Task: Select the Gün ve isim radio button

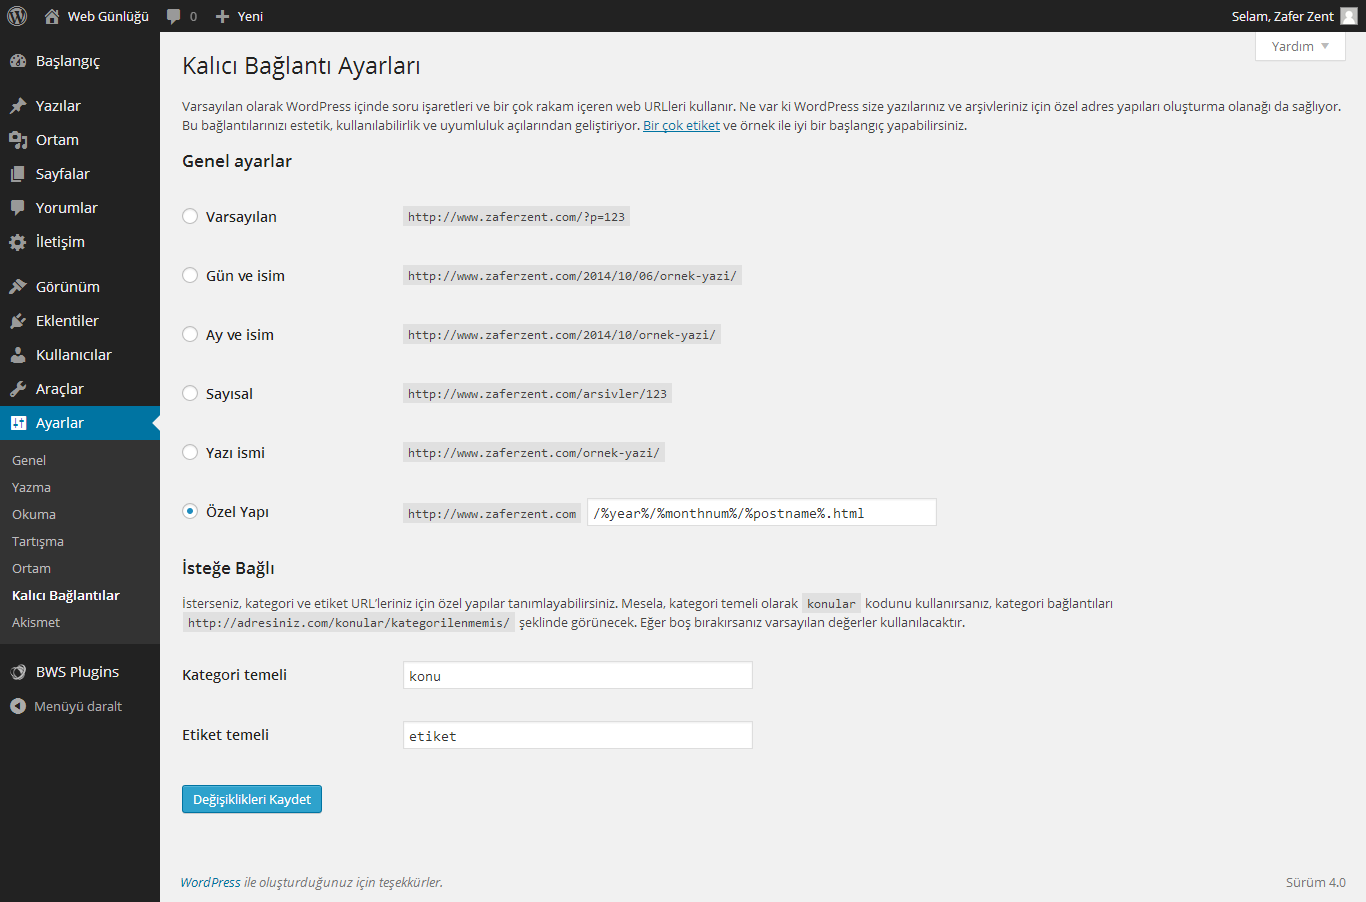Action: coord(190,275)
